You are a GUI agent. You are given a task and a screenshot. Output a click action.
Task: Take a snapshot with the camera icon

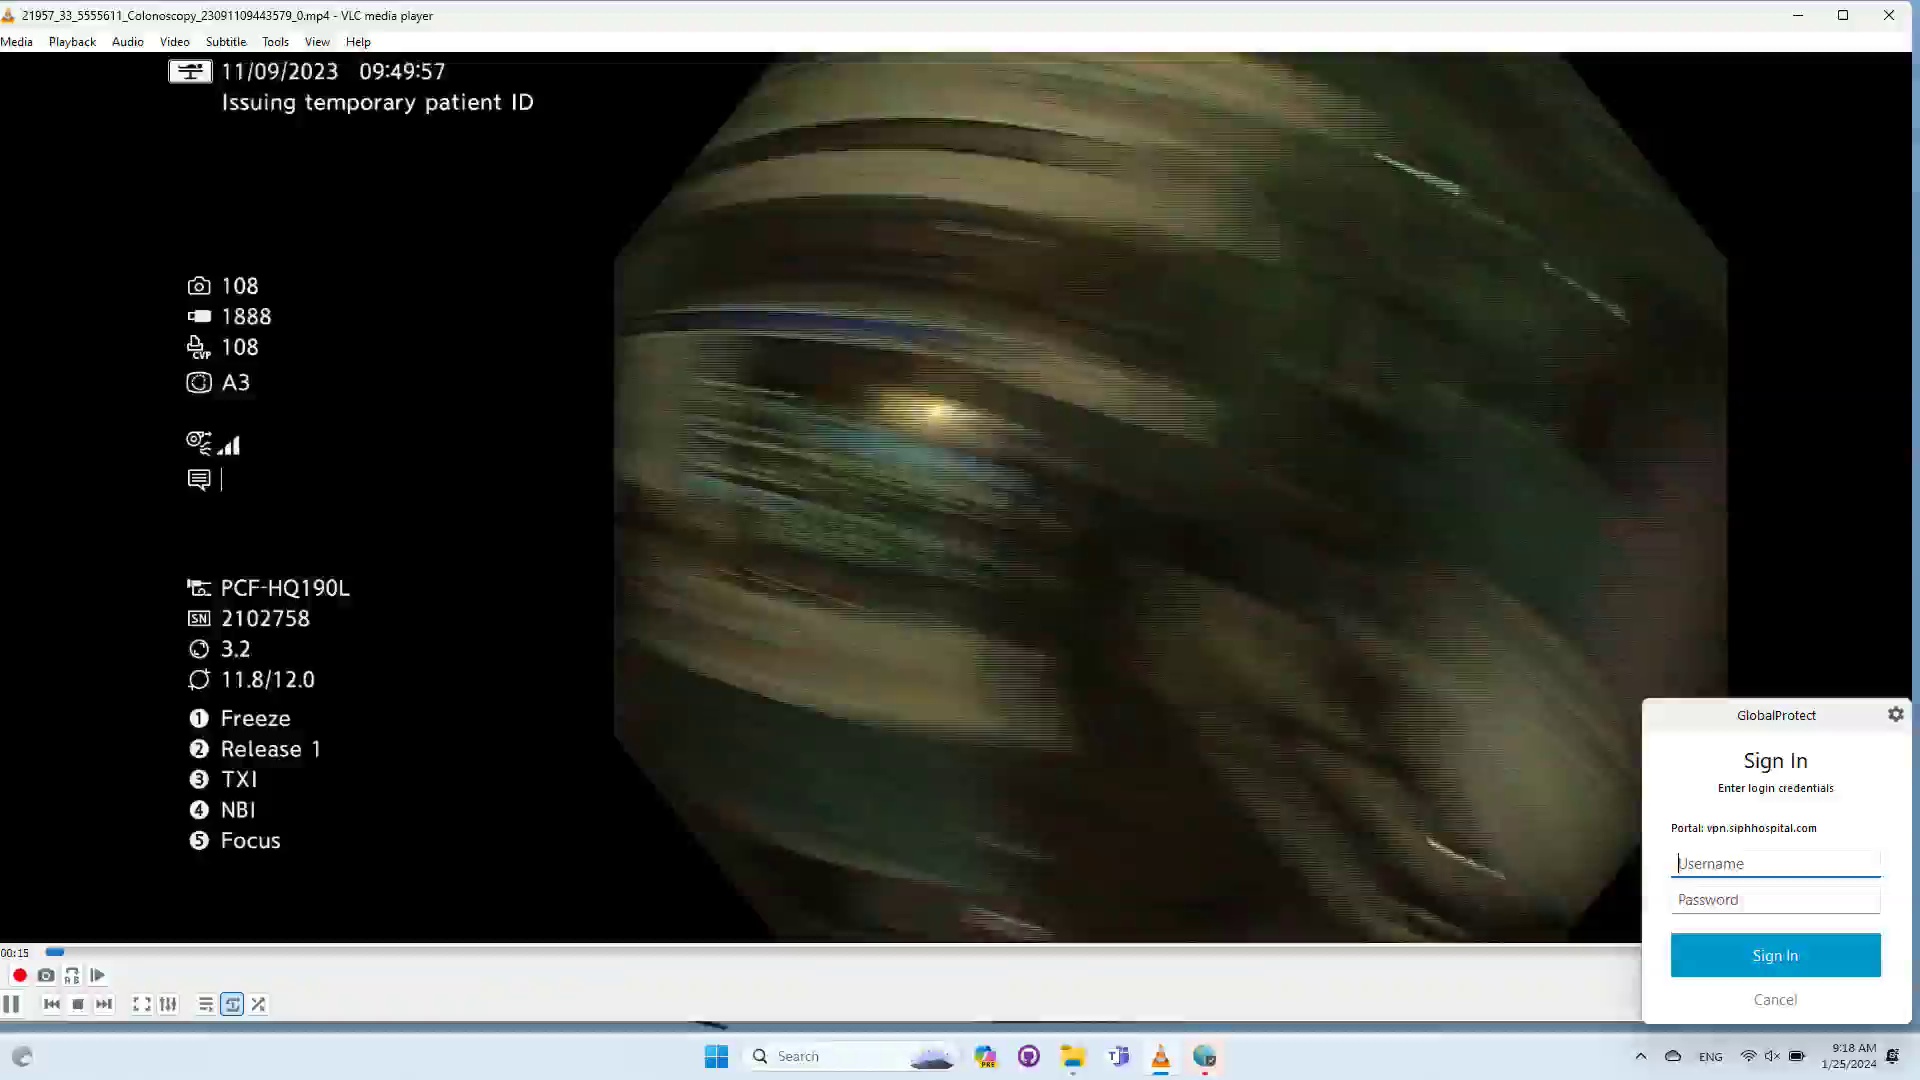(x=46, y=975)
